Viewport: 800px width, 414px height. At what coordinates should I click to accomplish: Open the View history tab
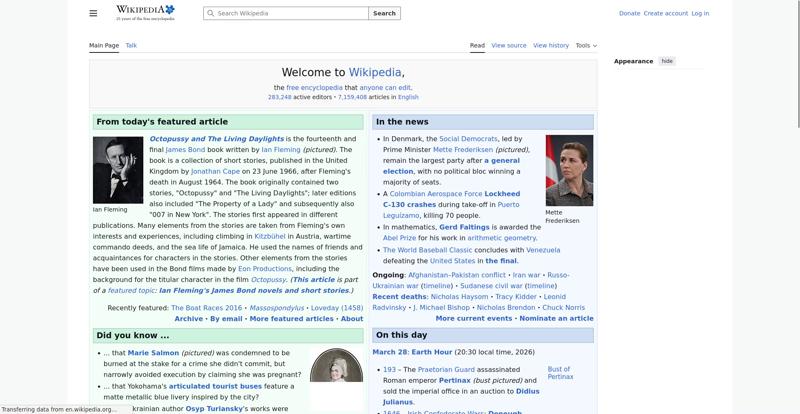coord(550,45)
